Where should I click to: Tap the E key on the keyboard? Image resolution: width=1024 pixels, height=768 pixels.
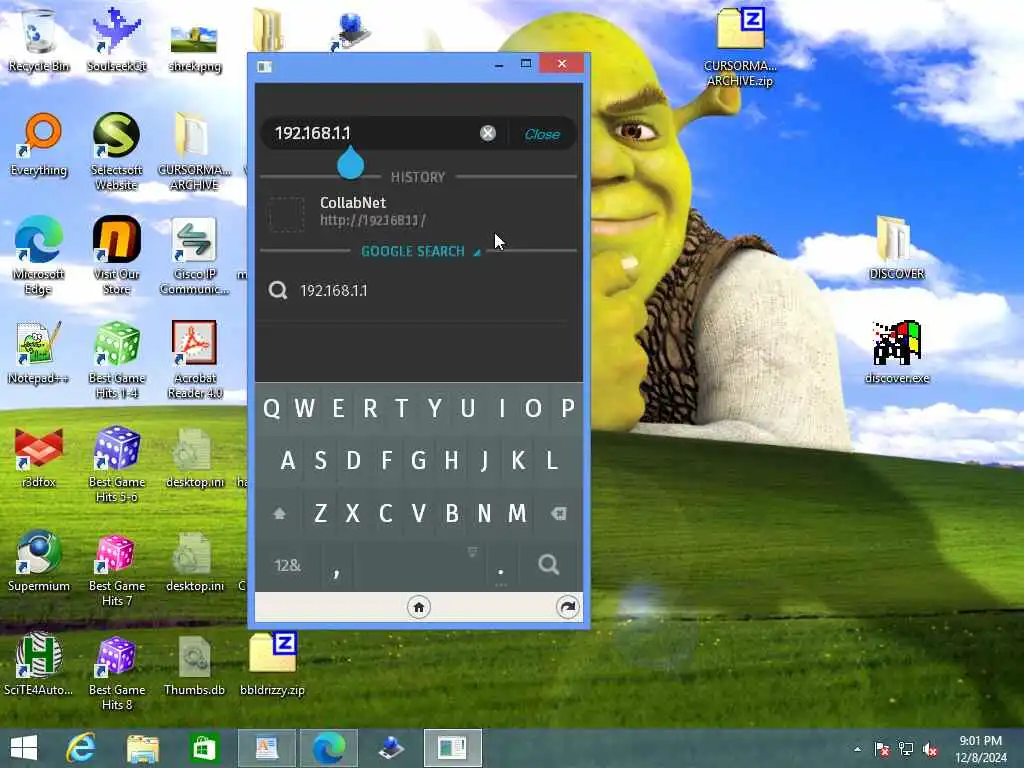click(338, 408)
